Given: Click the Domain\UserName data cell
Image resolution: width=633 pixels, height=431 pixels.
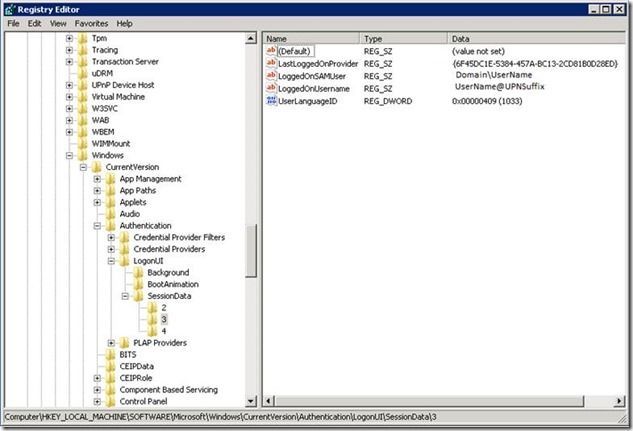Looking at the screenshot, I should pos(494,75).
